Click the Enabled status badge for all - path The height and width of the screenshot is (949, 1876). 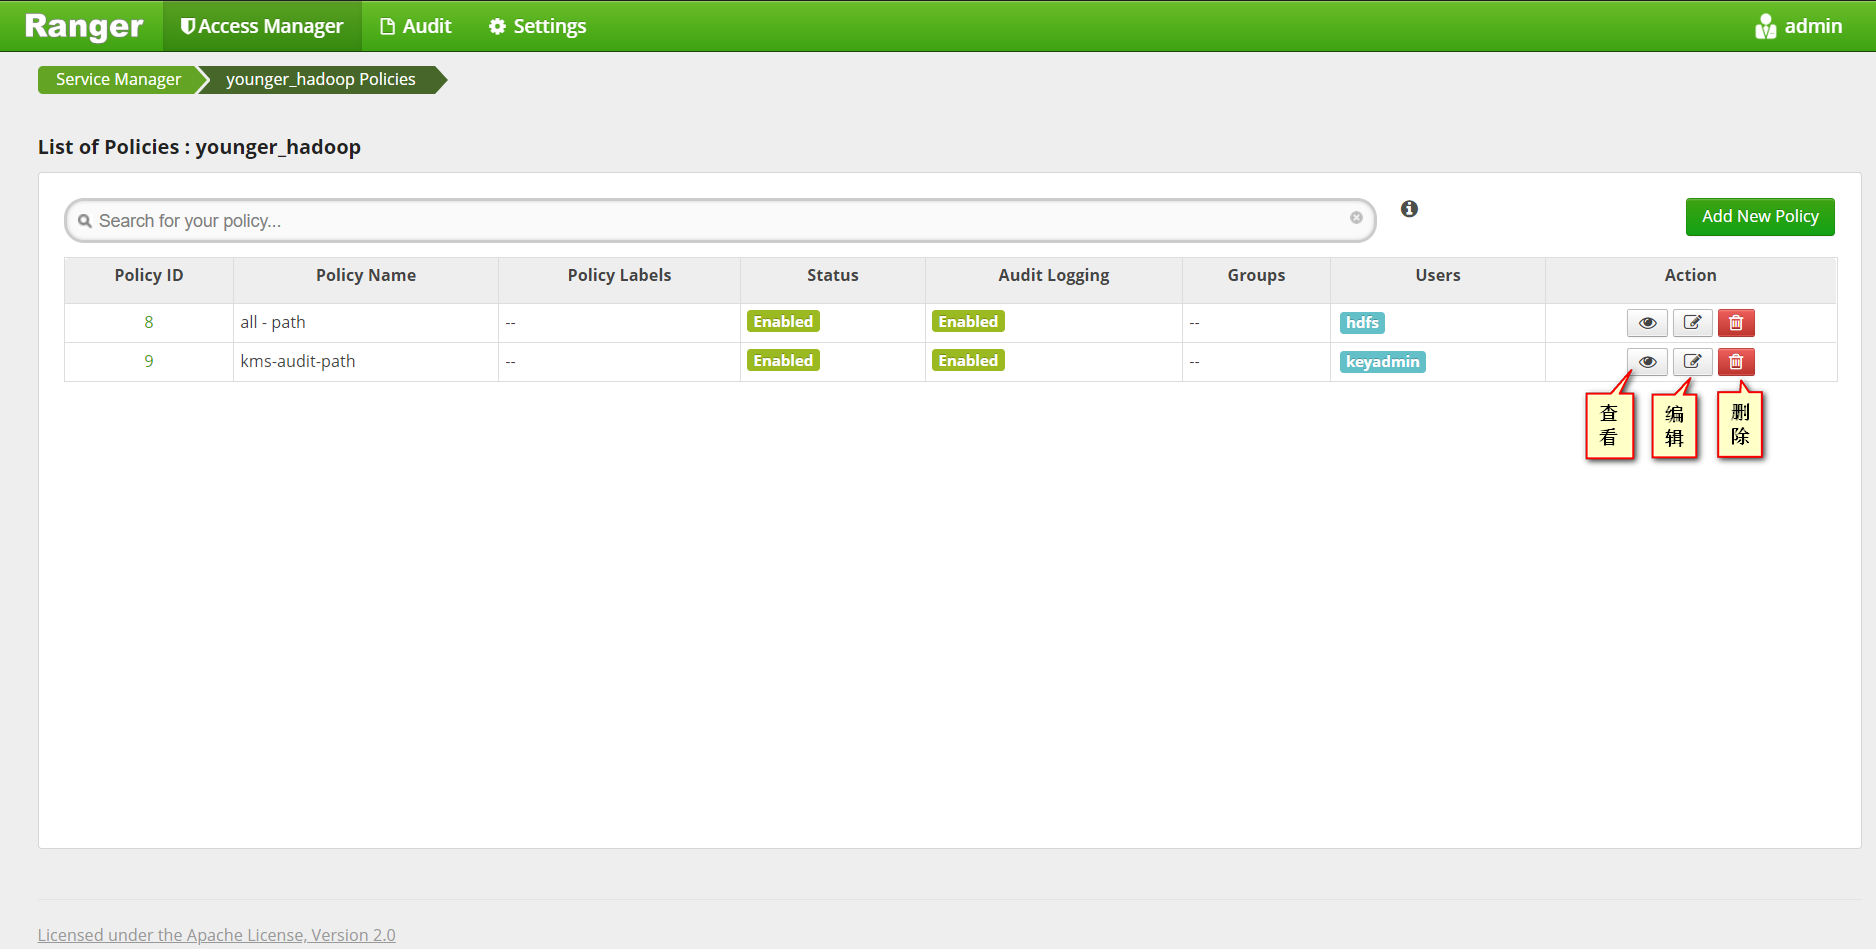pos(783,321)
